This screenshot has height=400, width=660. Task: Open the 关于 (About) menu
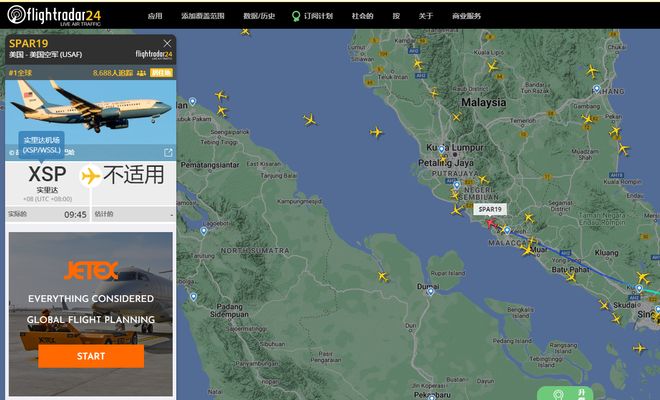tap(426, 16)
